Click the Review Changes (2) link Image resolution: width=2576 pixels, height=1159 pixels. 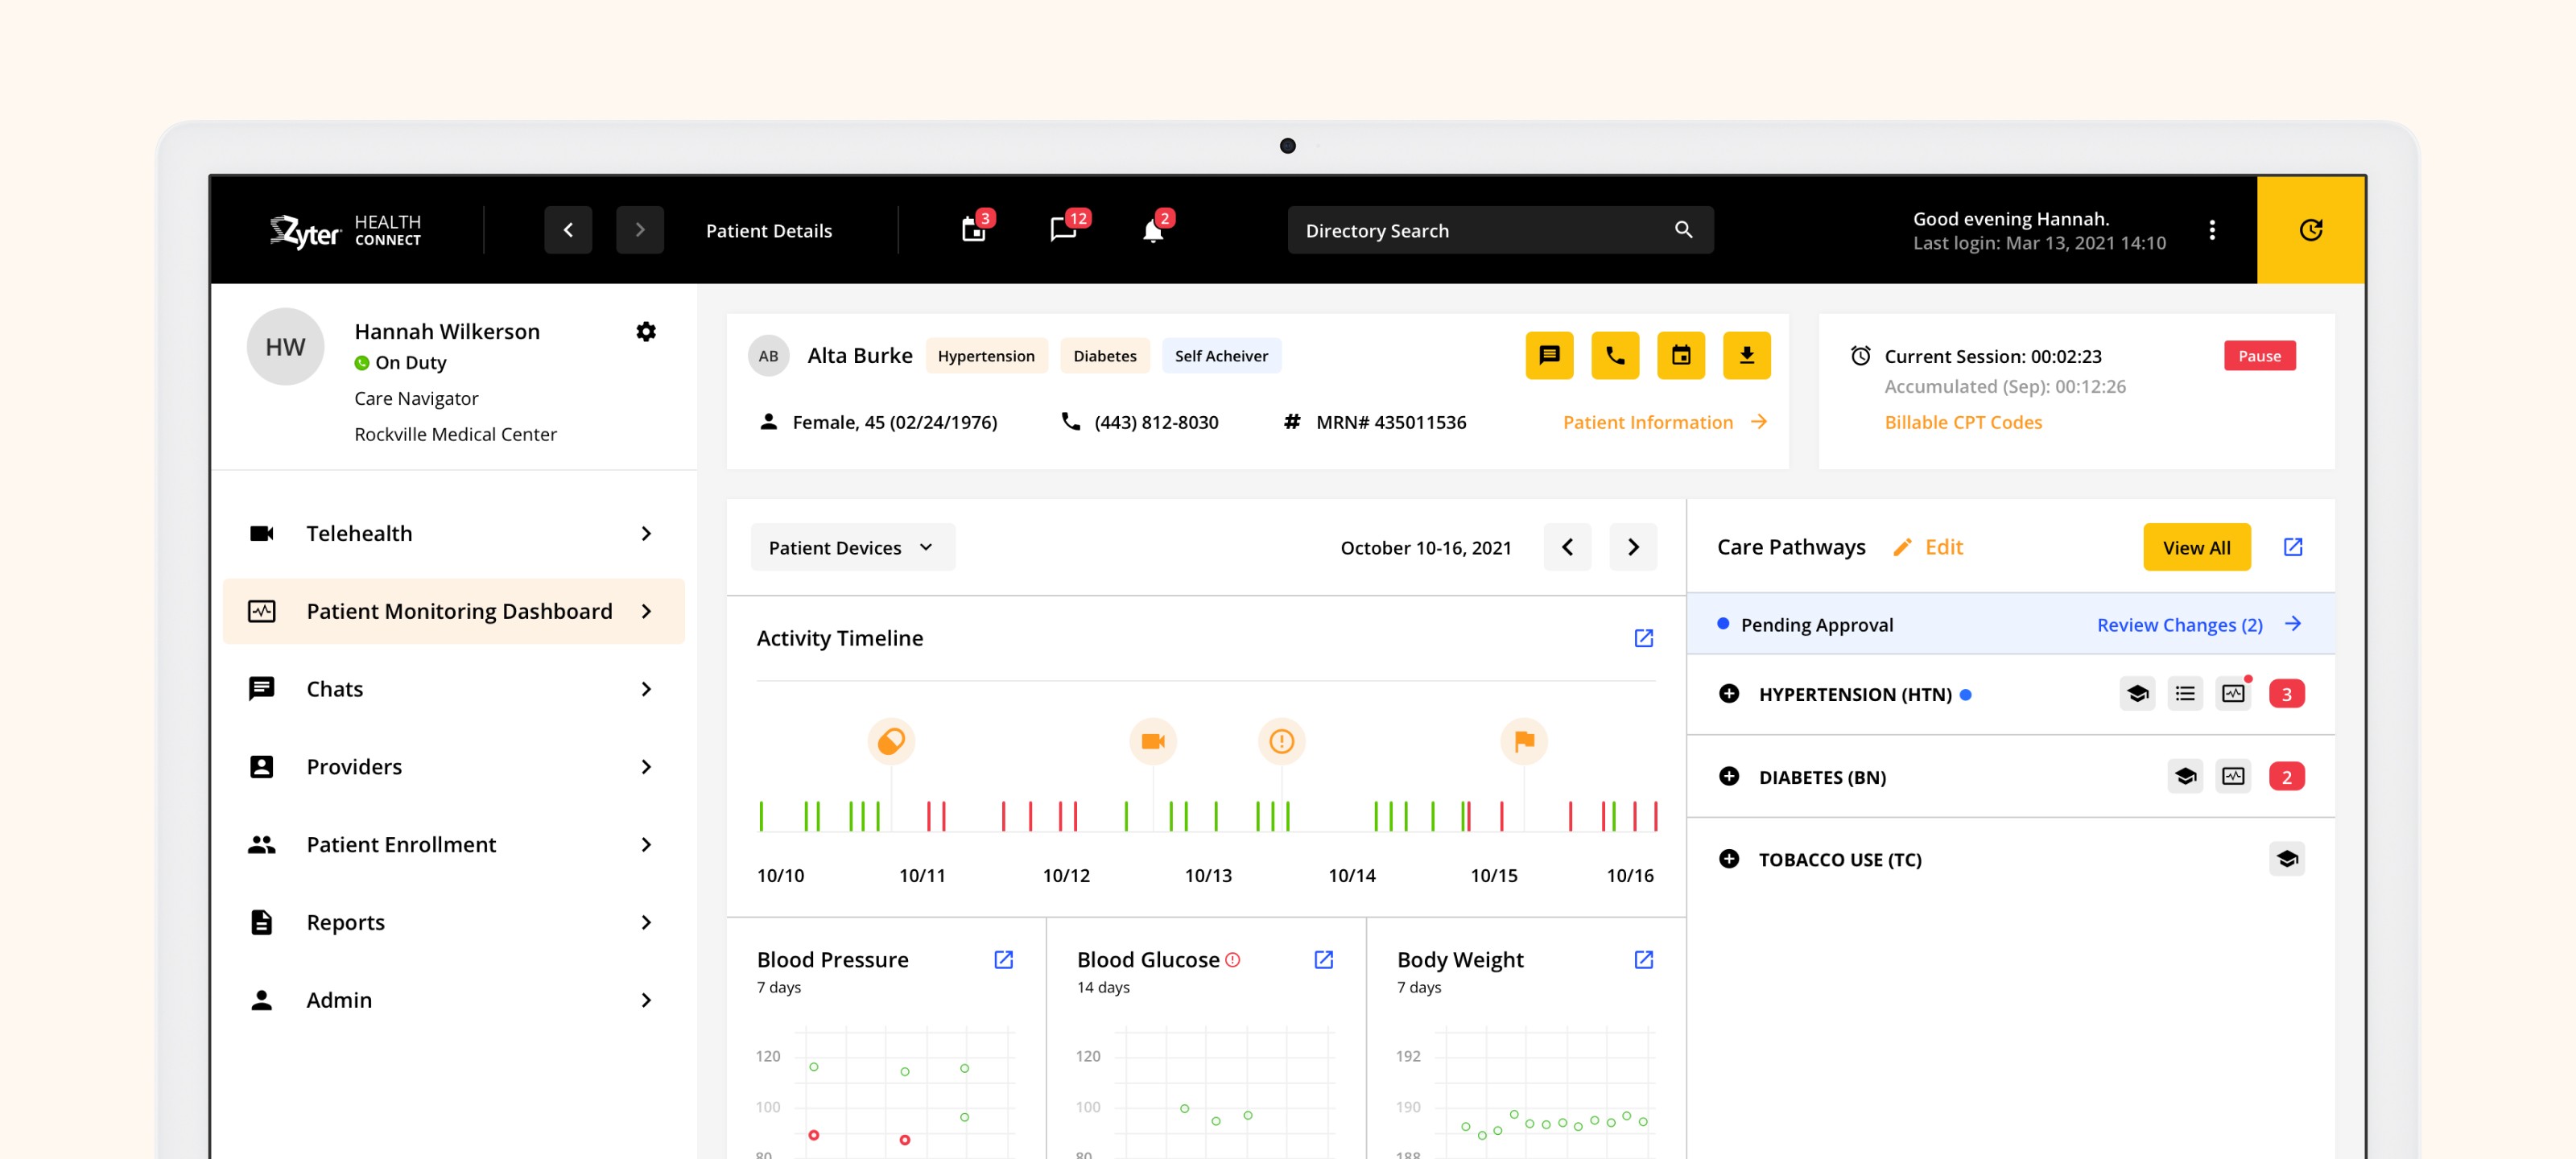point(2179,624)
